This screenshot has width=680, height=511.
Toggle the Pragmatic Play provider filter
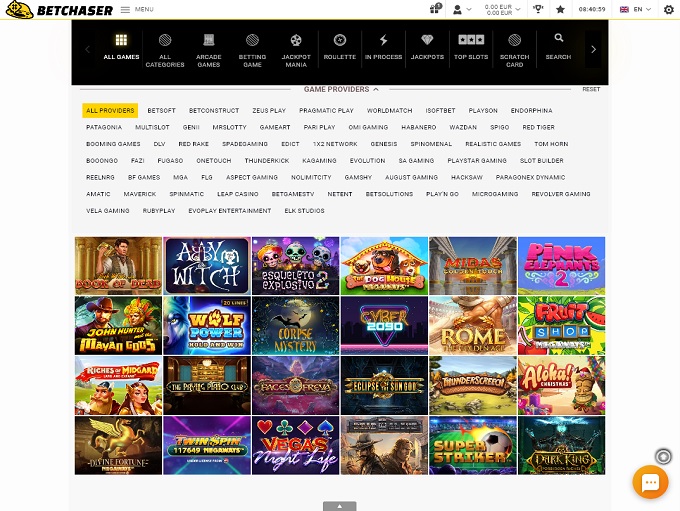pyautogui.click(x=326, y=111)
